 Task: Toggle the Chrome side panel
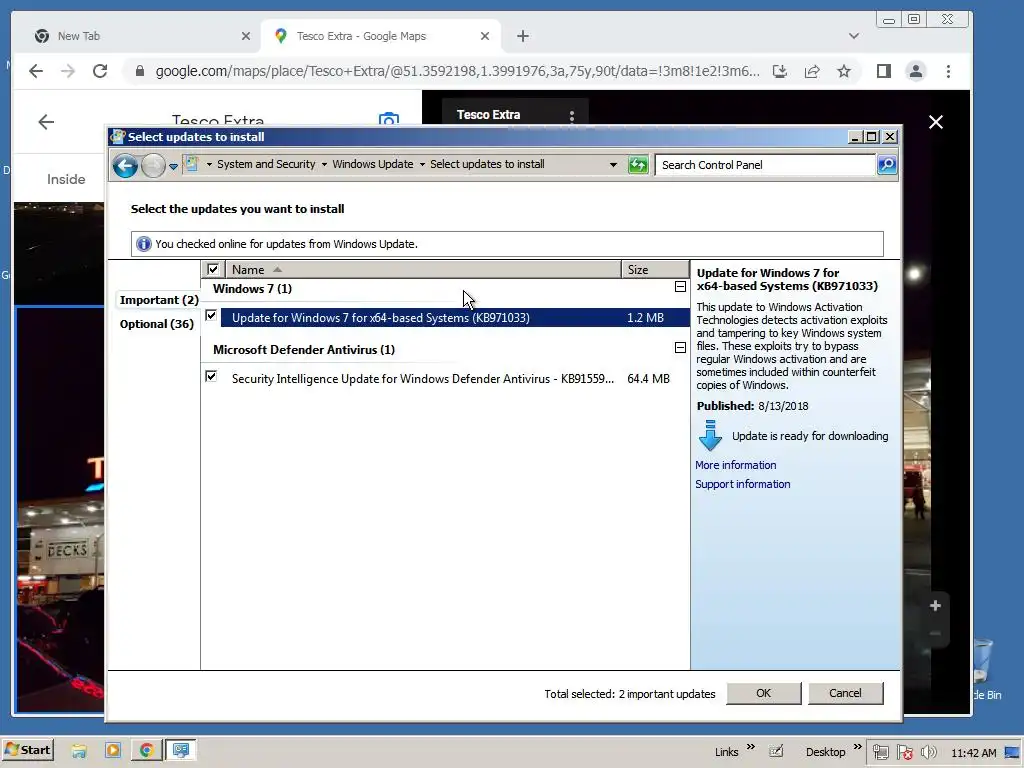pyautogui.click(x=884, y=71)
